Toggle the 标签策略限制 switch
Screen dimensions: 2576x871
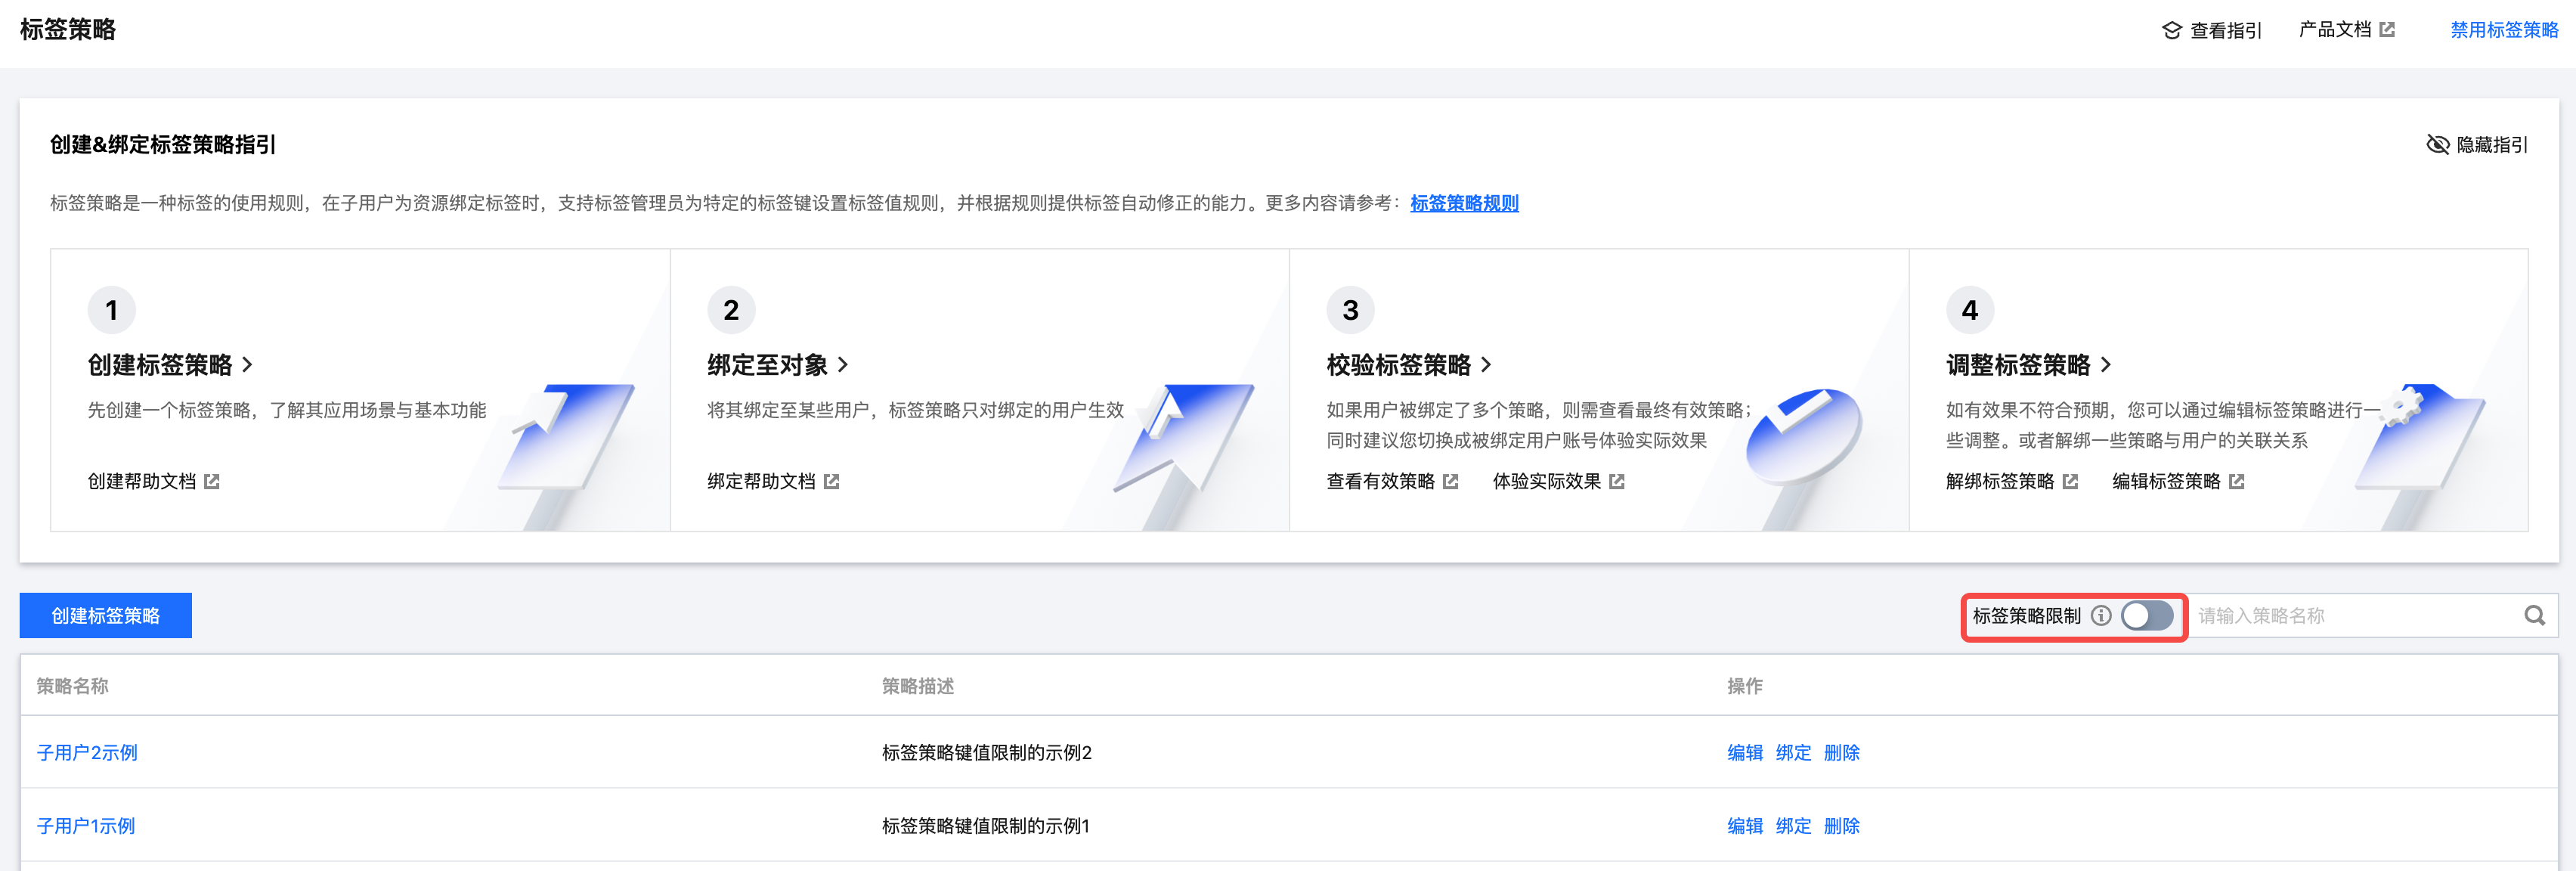[x=2147, y=615]
